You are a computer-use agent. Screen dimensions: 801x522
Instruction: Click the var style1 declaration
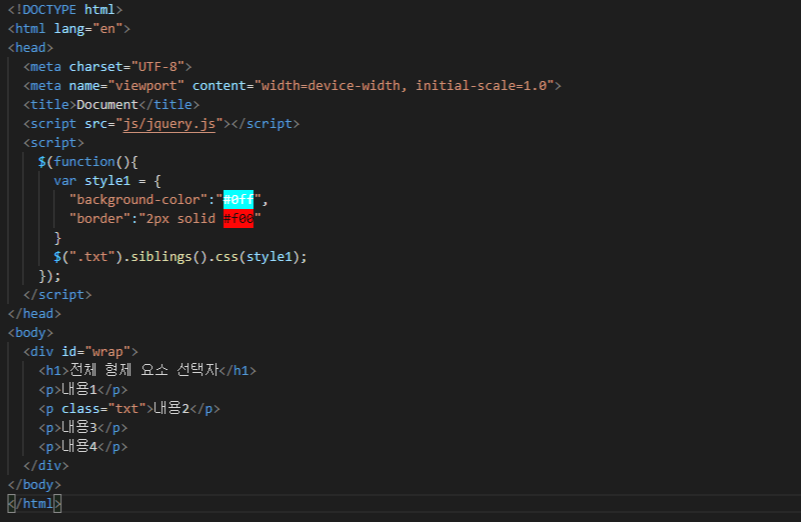point(107,181)
